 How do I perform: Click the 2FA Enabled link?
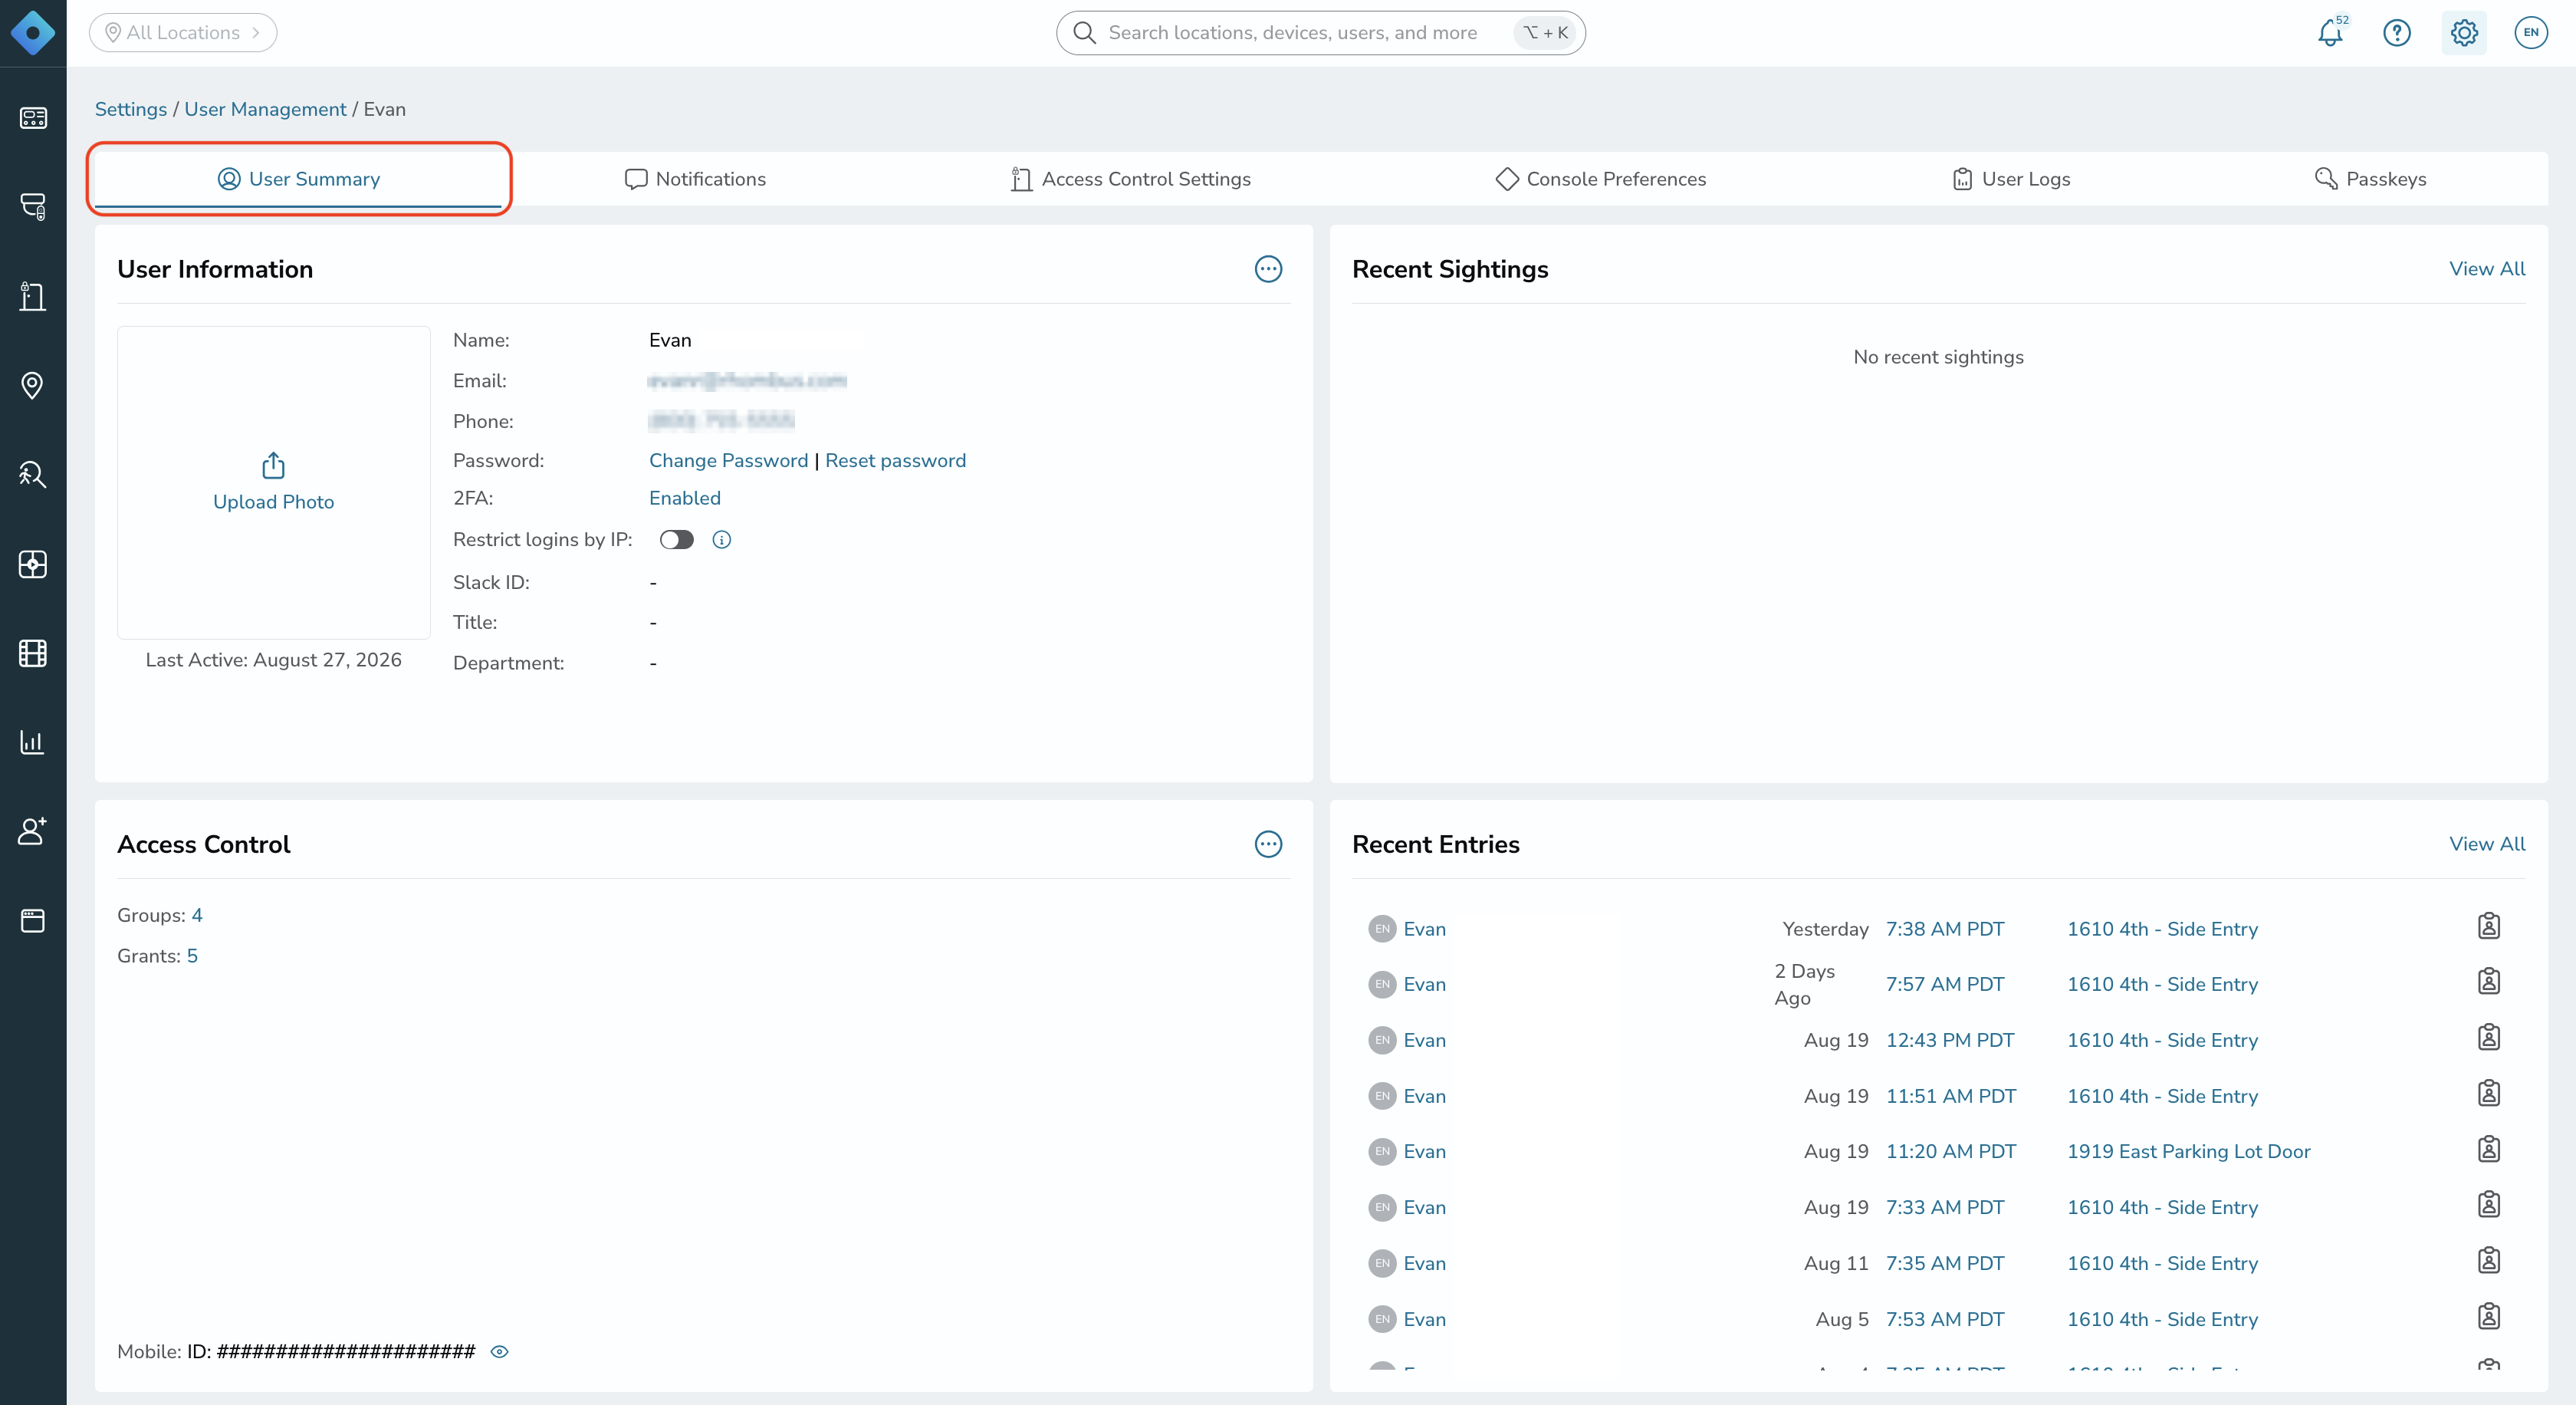click(x=684, y=498)
